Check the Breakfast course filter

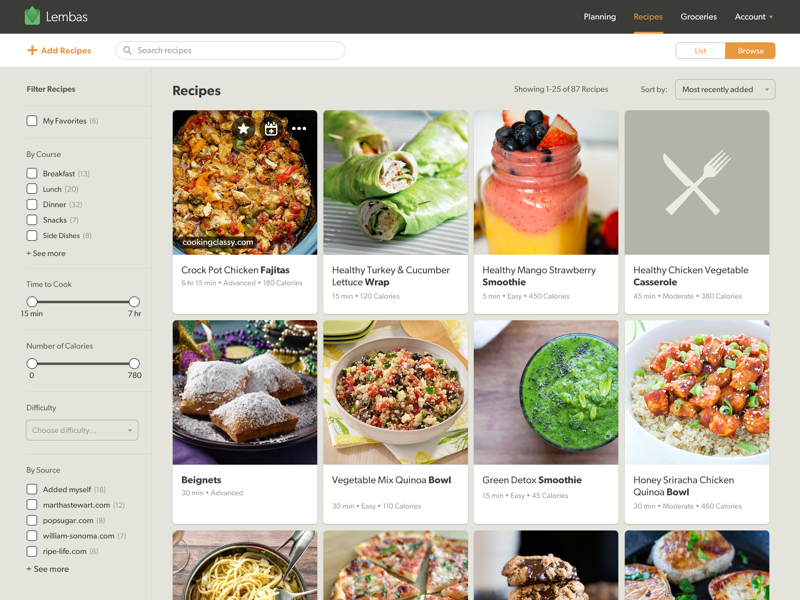[32, 173]
